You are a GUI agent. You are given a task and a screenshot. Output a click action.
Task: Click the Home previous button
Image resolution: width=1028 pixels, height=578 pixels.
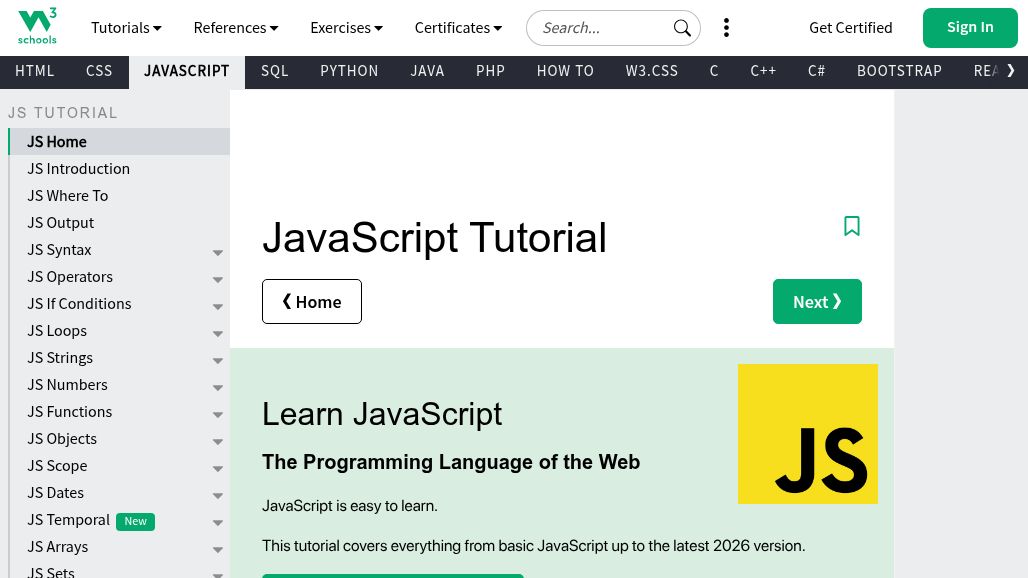[312, 301]
